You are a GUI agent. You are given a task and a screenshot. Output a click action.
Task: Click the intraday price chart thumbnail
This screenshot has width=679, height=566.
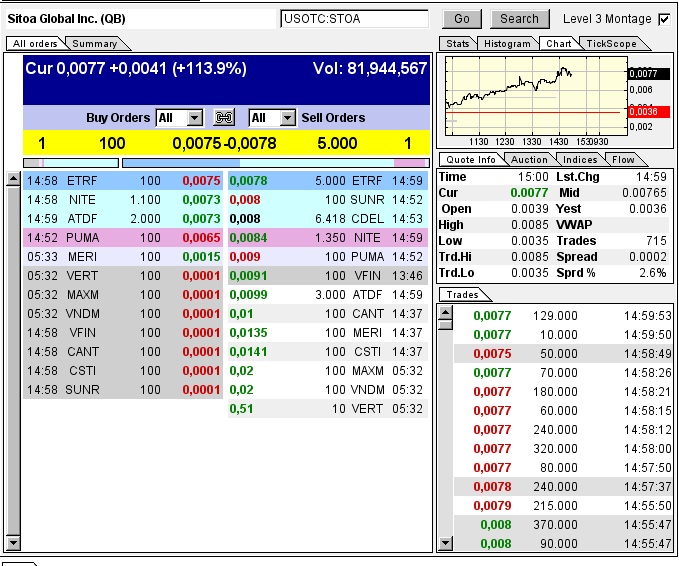tap(535, 100)
